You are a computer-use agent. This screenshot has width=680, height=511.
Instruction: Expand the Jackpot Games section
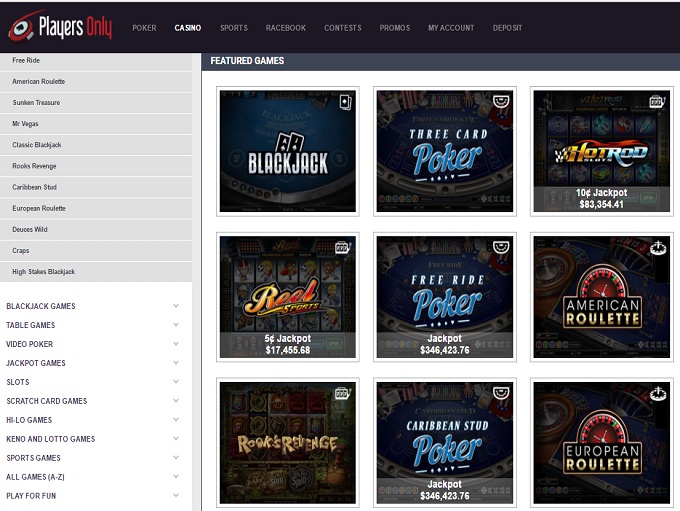coord(176,363)
